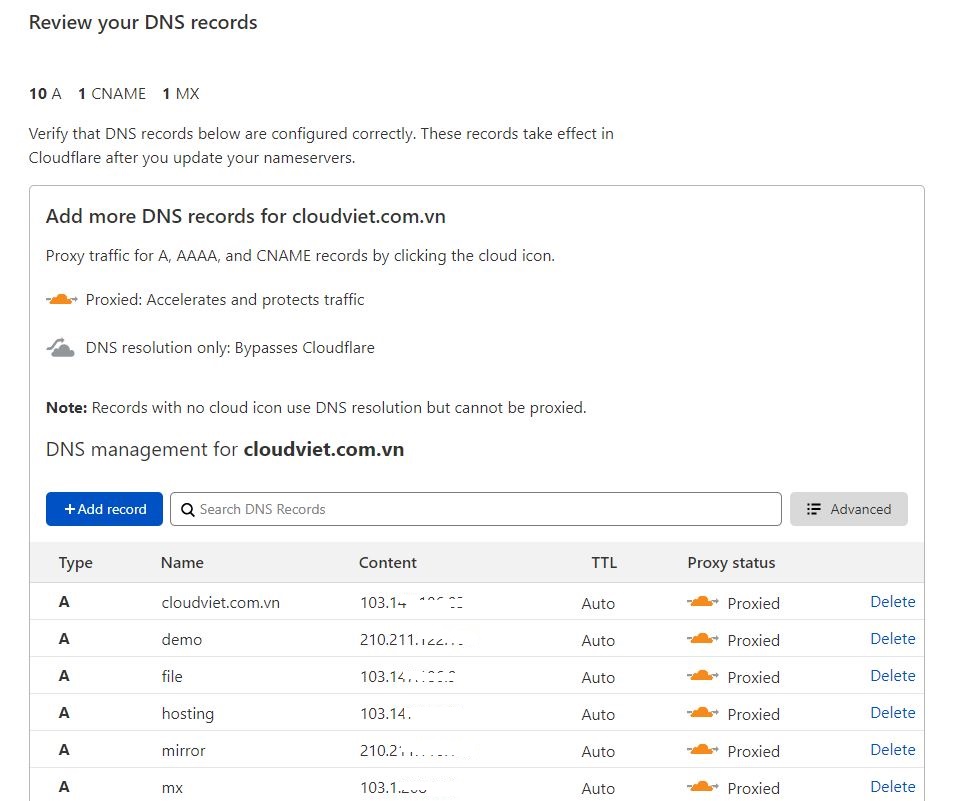Toggle proxy cloud for mirror record
Screen dimensions: 975x801
703,750
